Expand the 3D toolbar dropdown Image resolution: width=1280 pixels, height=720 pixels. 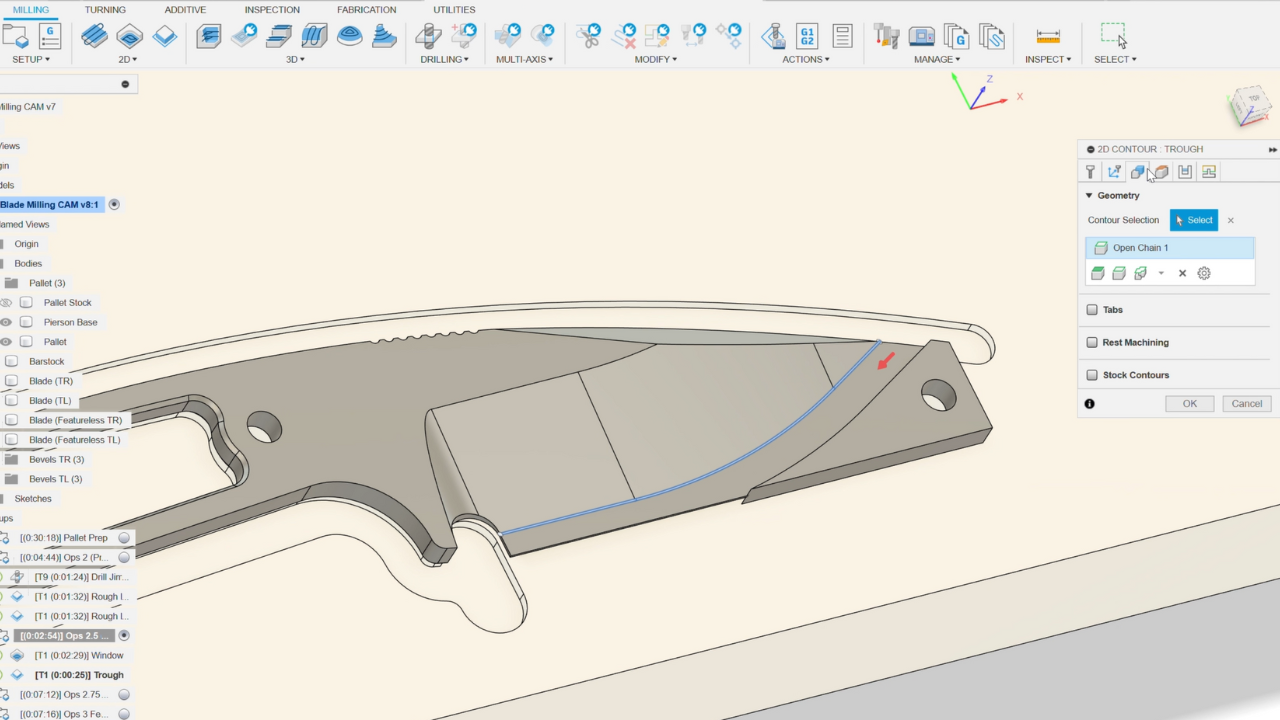pyautogui.click(x=294, y=59)
